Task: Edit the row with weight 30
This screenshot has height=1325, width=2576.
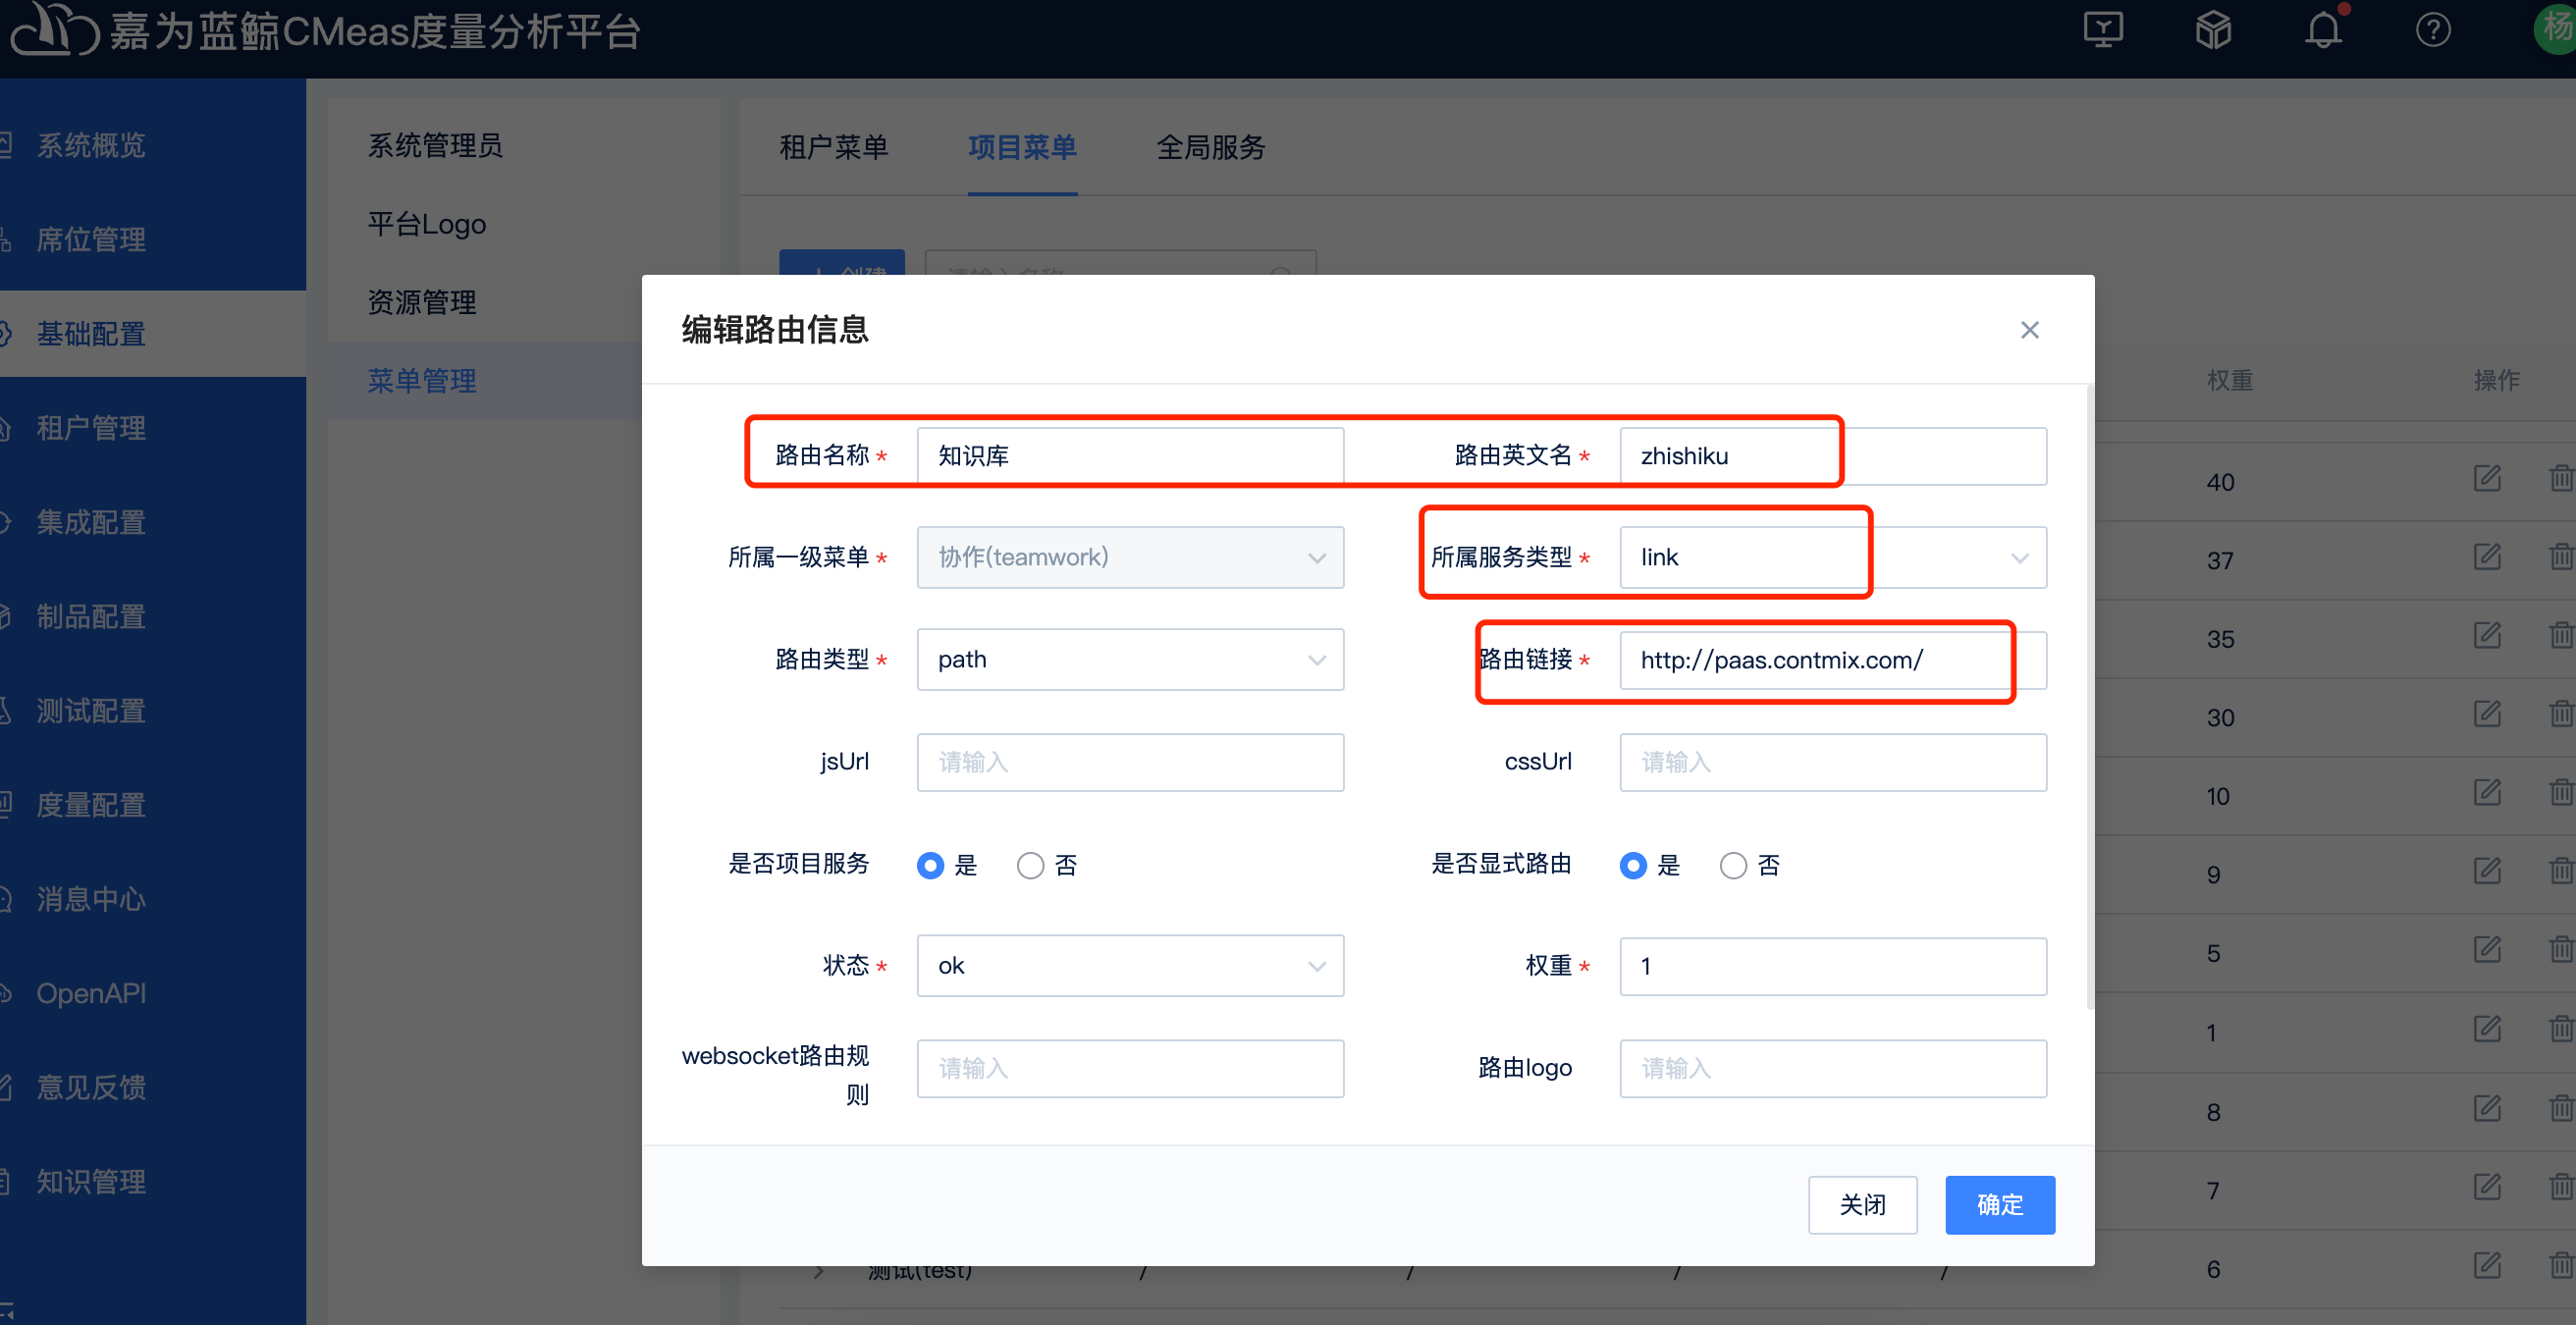Action: 2487,714
